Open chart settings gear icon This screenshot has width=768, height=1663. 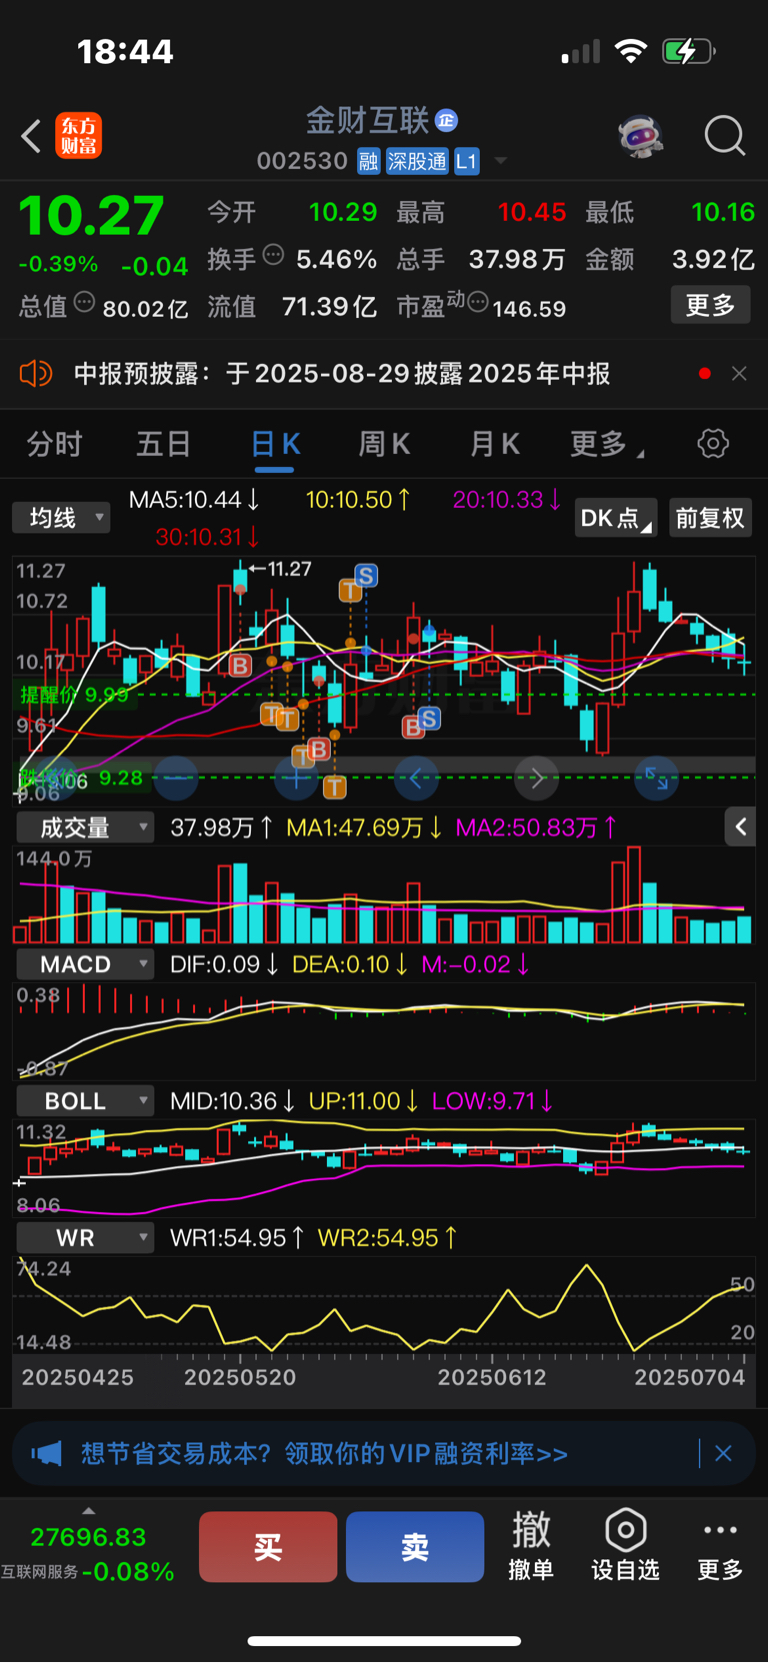point(713,443)
